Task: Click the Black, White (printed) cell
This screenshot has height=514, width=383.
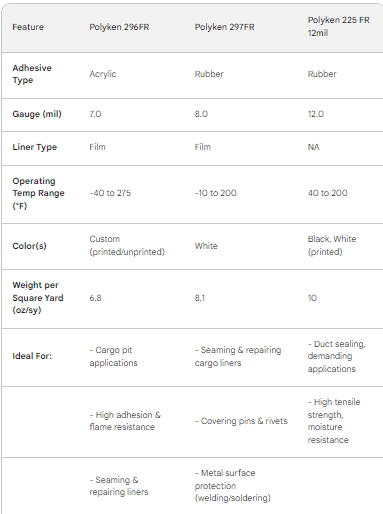Action: (332, 245)
